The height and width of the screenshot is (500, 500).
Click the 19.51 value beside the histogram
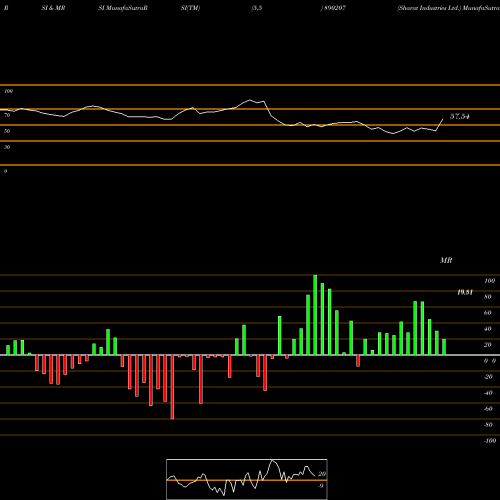tap(465, 292)
